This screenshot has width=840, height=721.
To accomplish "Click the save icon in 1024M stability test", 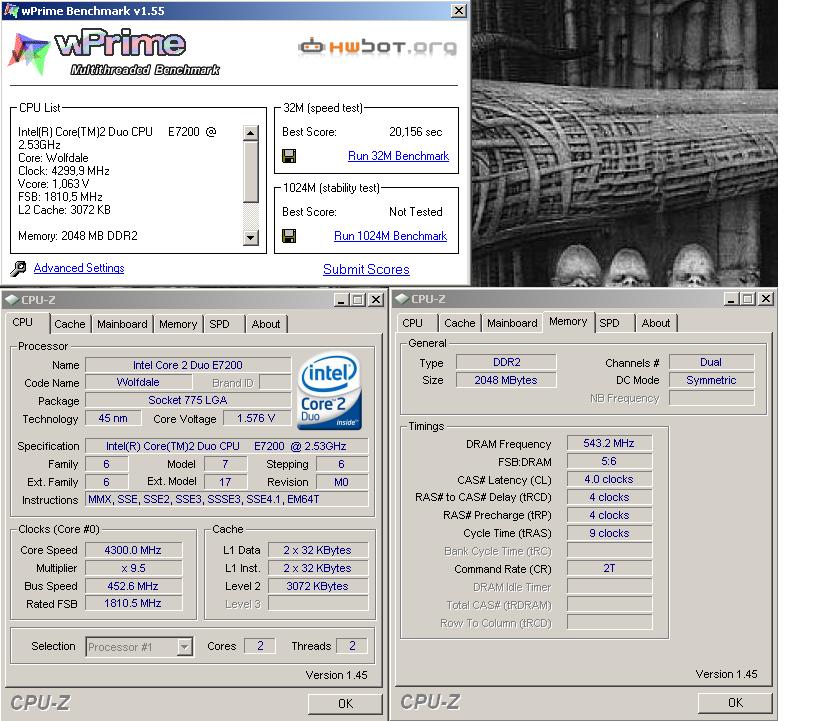I will tap(289, 236).
